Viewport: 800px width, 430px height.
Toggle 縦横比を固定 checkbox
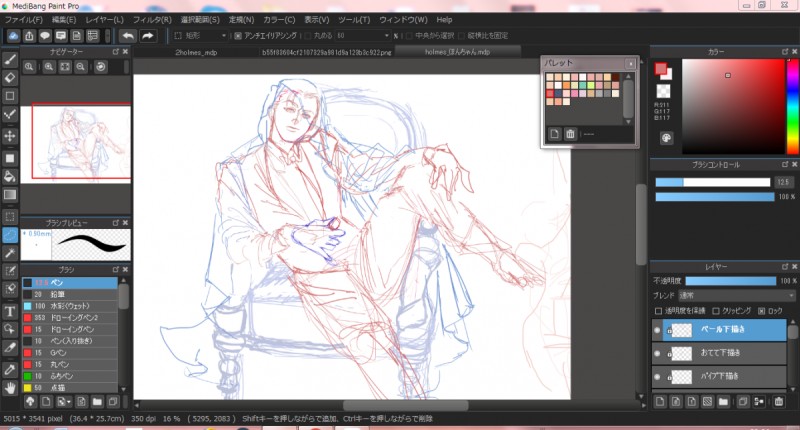click(x=461, y=36)
